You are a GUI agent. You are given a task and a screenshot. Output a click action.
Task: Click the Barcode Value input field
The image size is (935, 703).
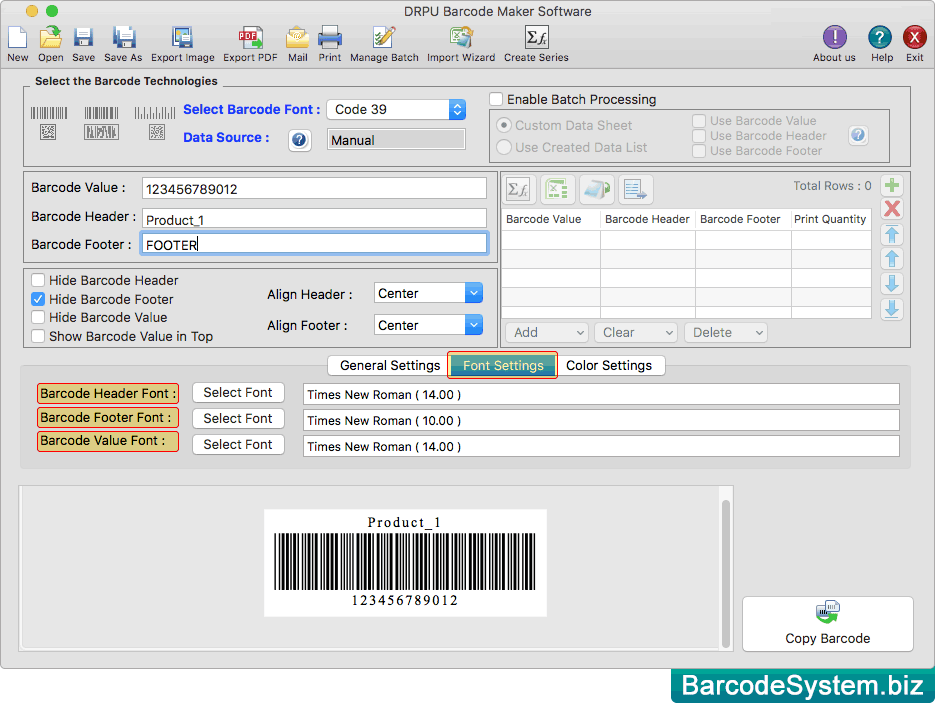(314, 188)
